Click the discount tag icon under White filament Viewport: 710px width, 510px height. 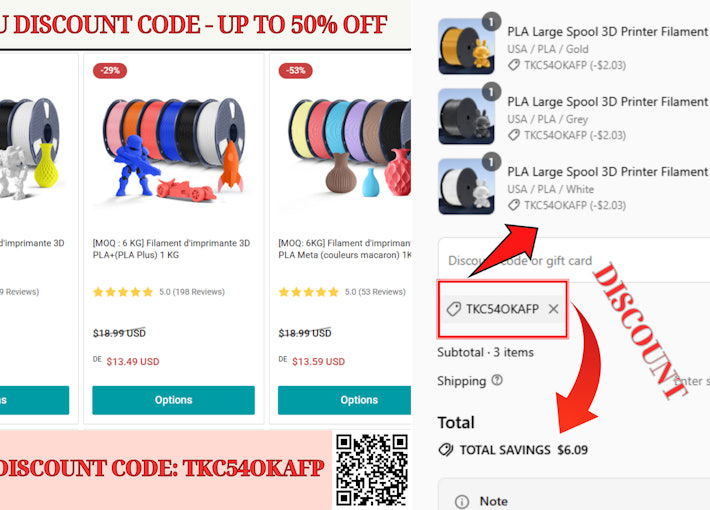tap(513, 205)
